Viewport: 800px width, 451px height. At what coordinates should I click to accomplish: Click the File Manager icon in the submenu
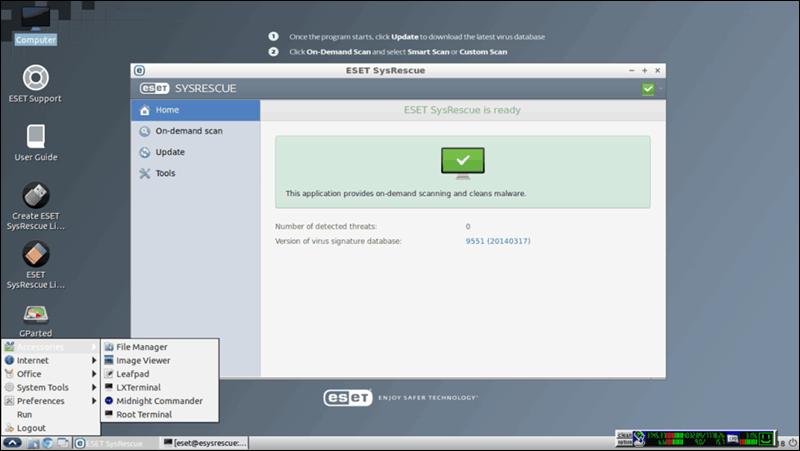(x=109, y=347)
